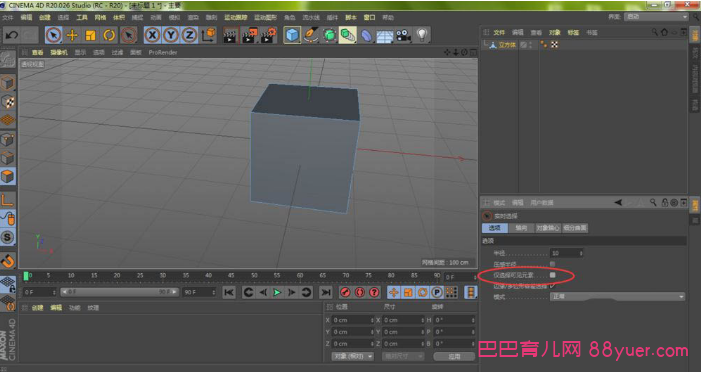This screenshot has width=702, height=372.
Task: Select the Rotate tool
Action: coord(109,35)
